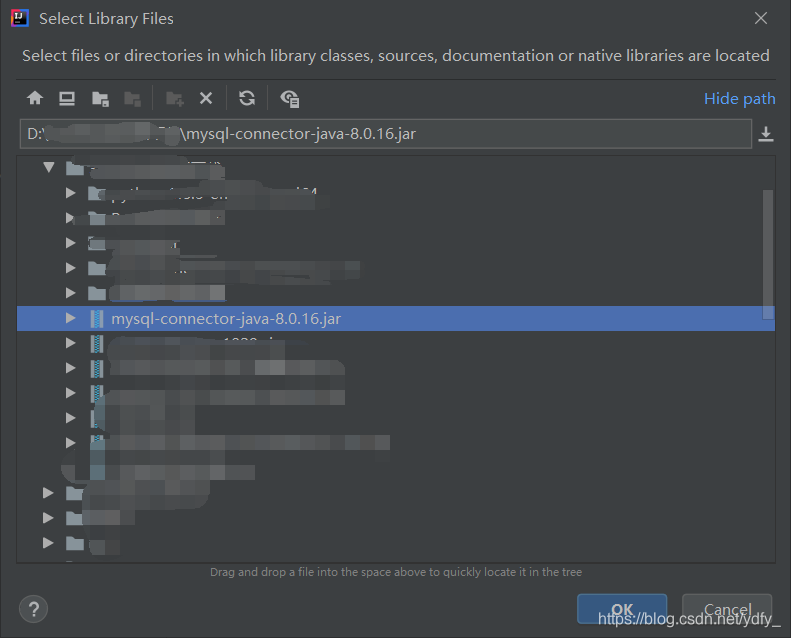Click the OK button
Image resolution: width=791 pixels, height=638 pixels.
(622, 609)
